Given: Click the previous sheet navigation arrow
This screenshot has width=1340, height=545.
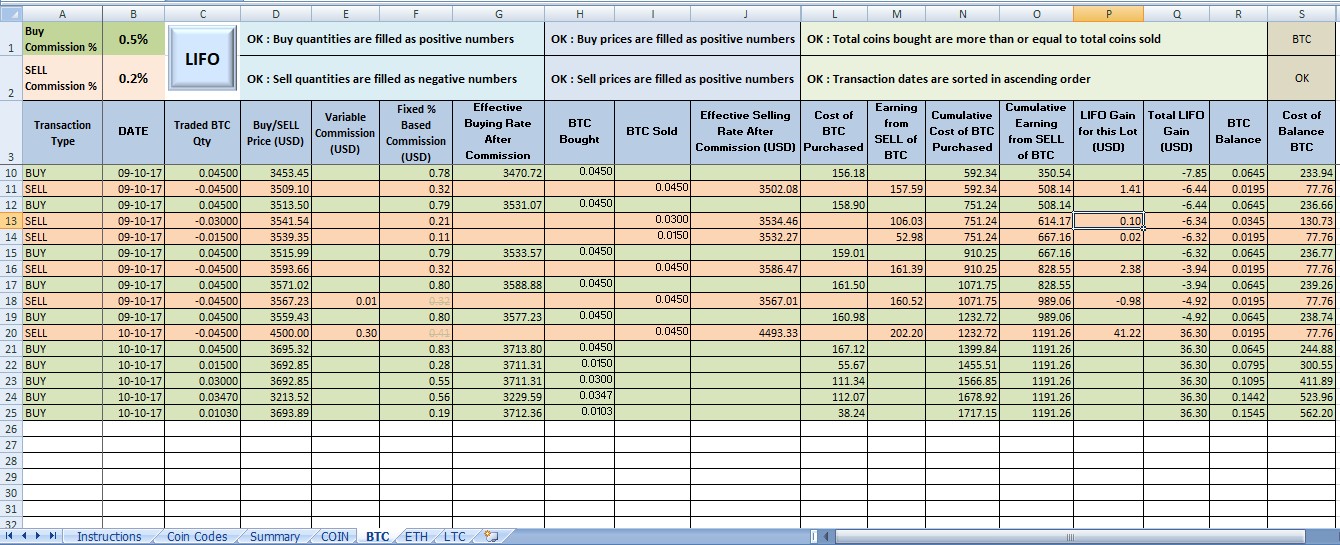Looking at the screenshot, I should pos(25,537).
